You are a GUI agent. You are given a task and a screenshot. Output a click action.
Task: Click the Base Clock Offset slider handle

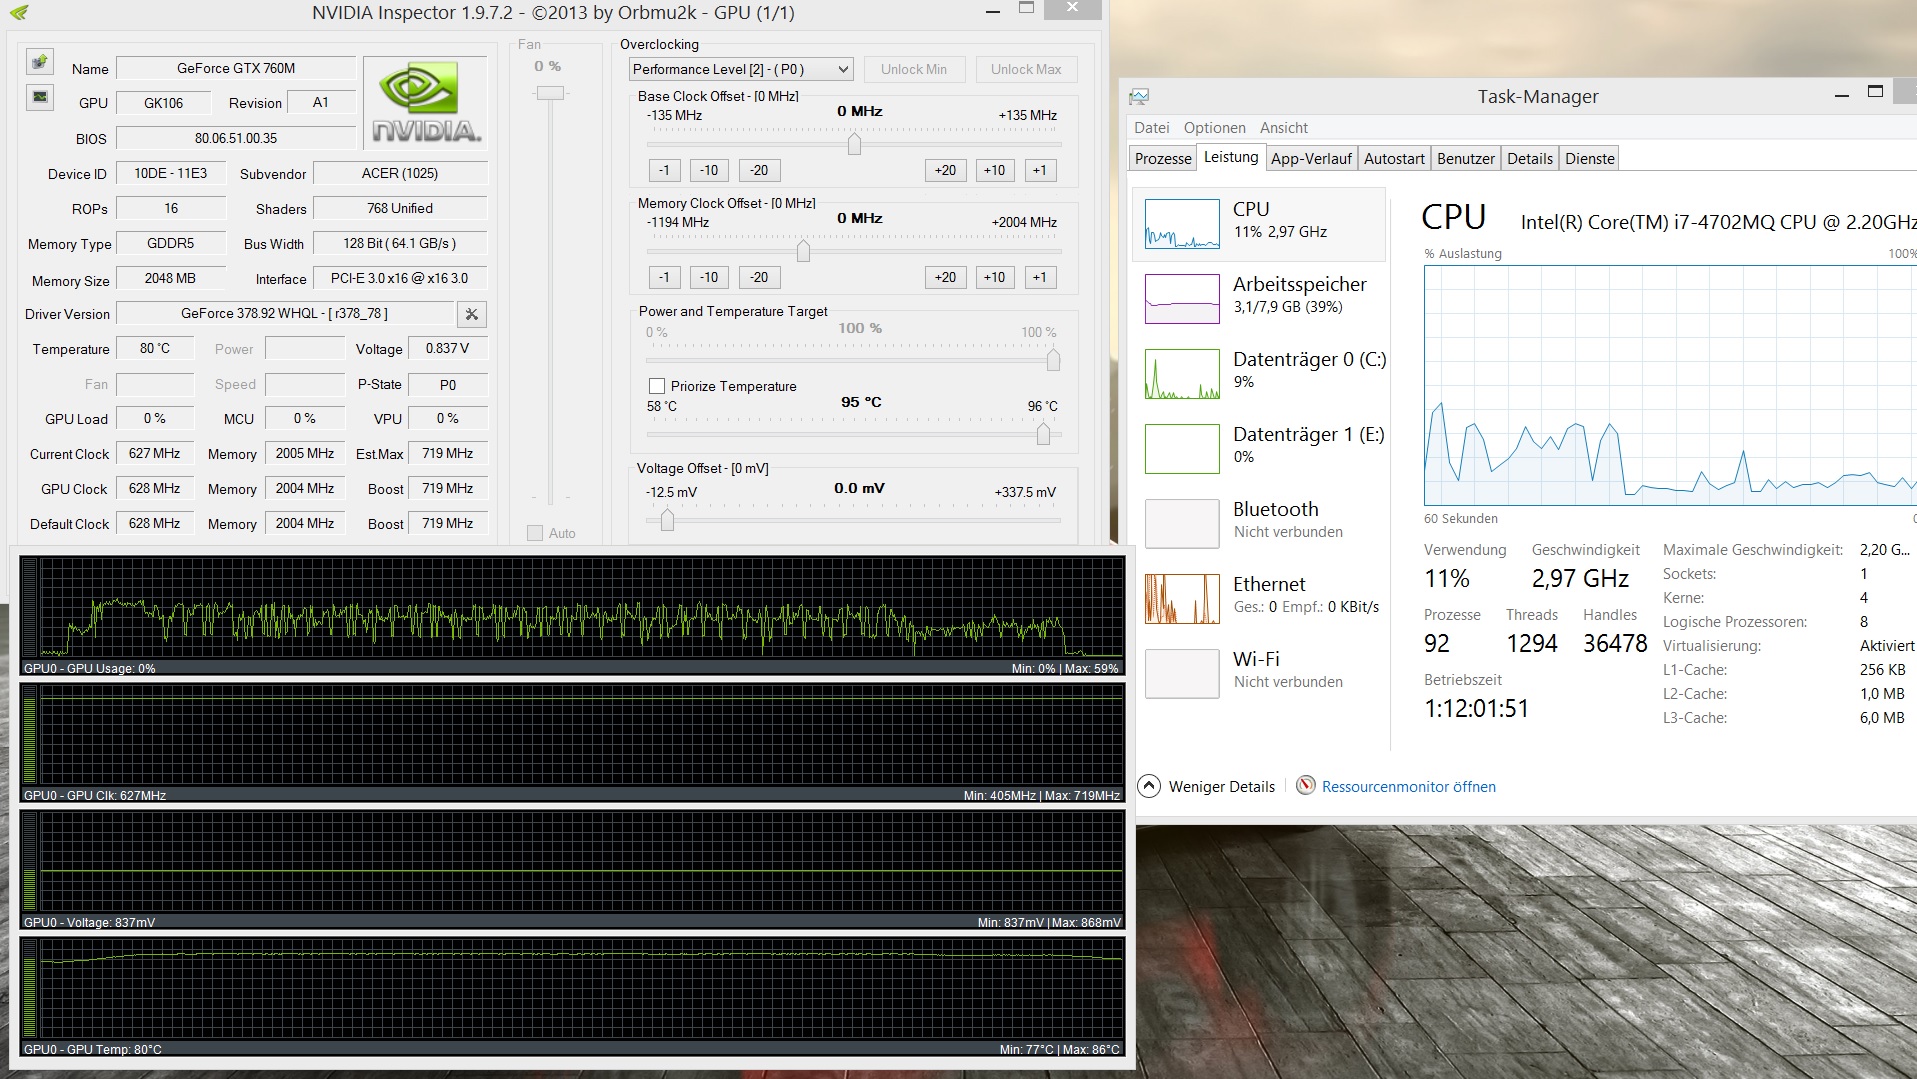(x=854, y=144)
